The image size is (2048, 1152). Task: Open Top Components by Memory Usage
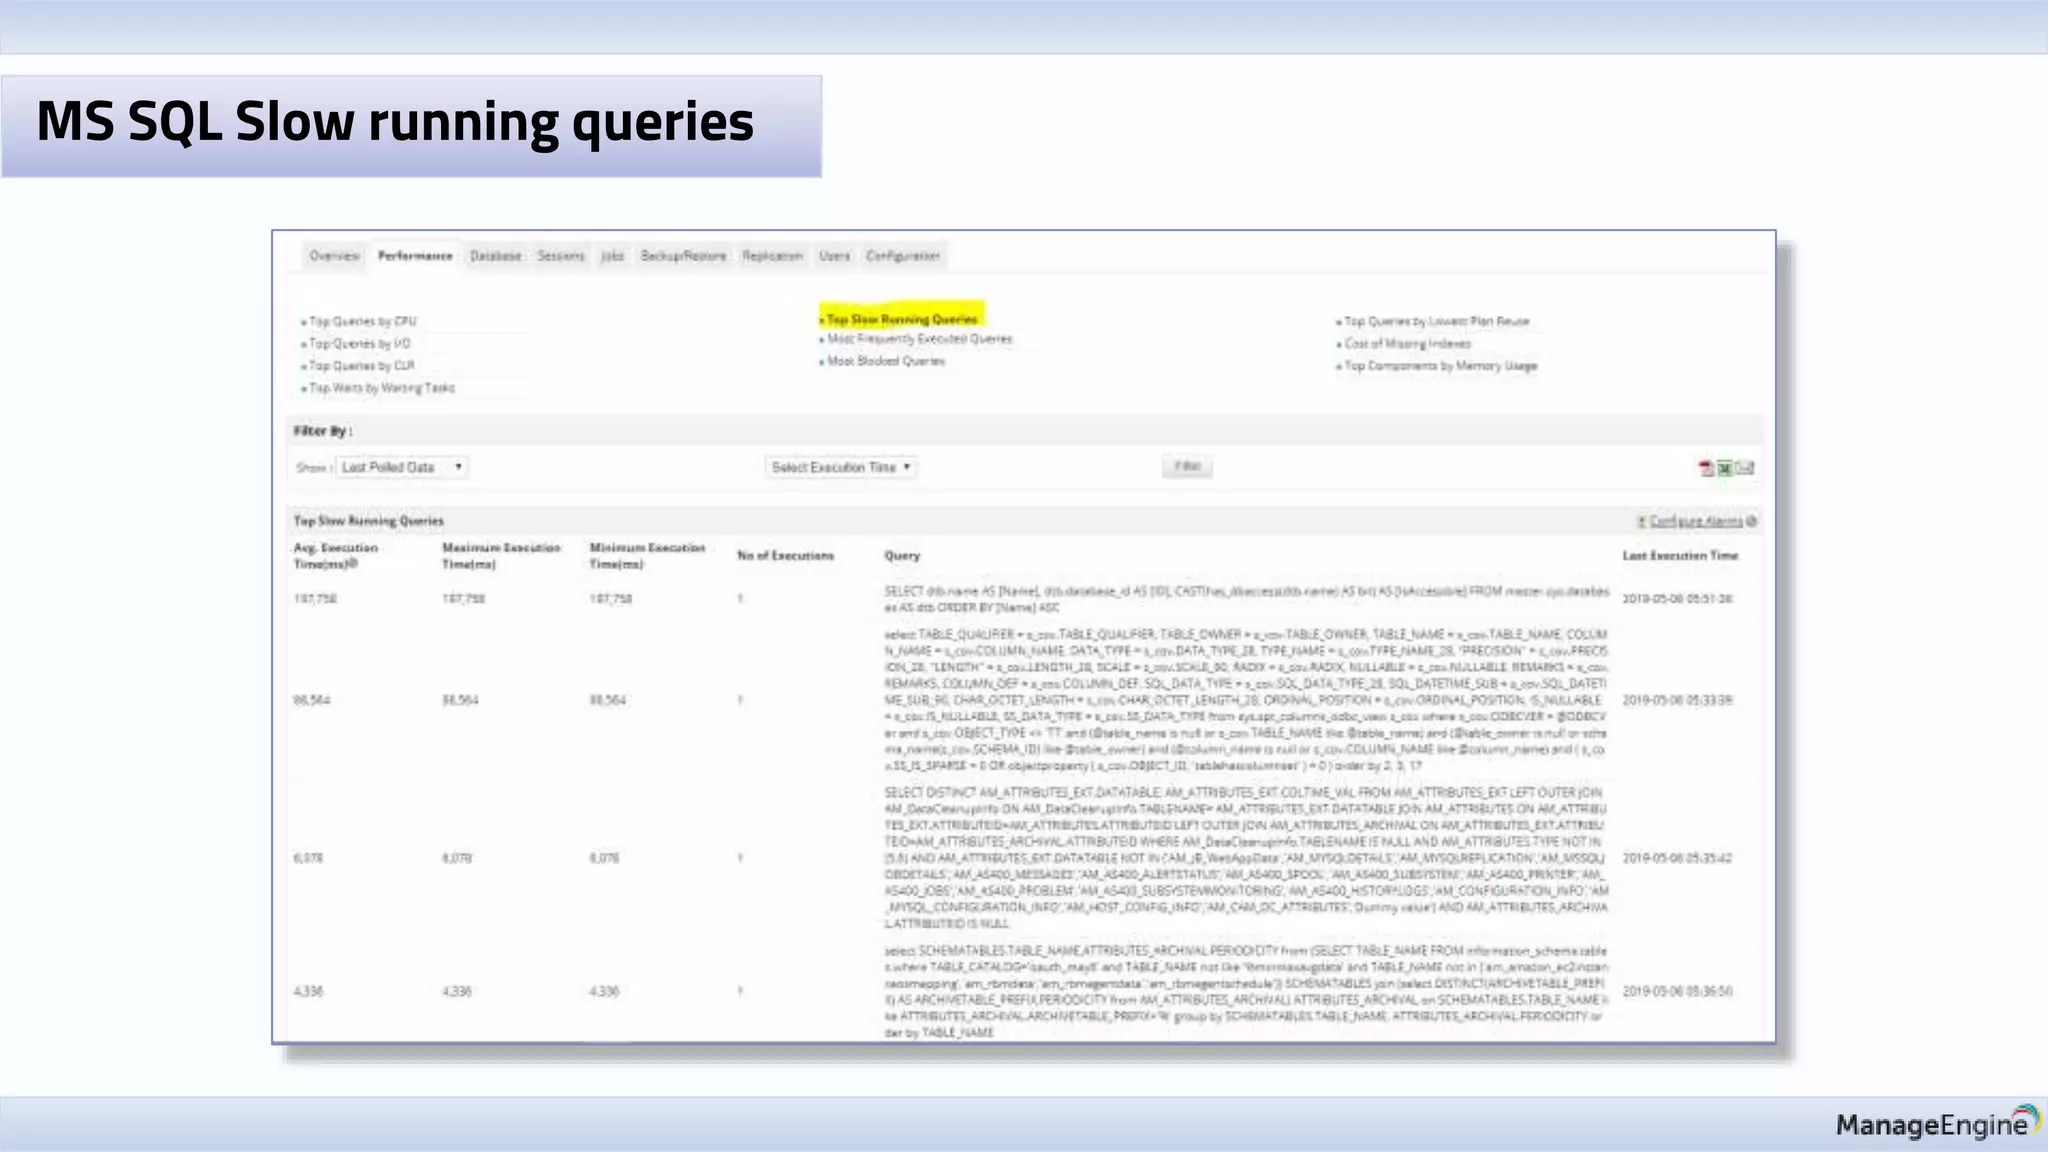tap(1441, 366)
